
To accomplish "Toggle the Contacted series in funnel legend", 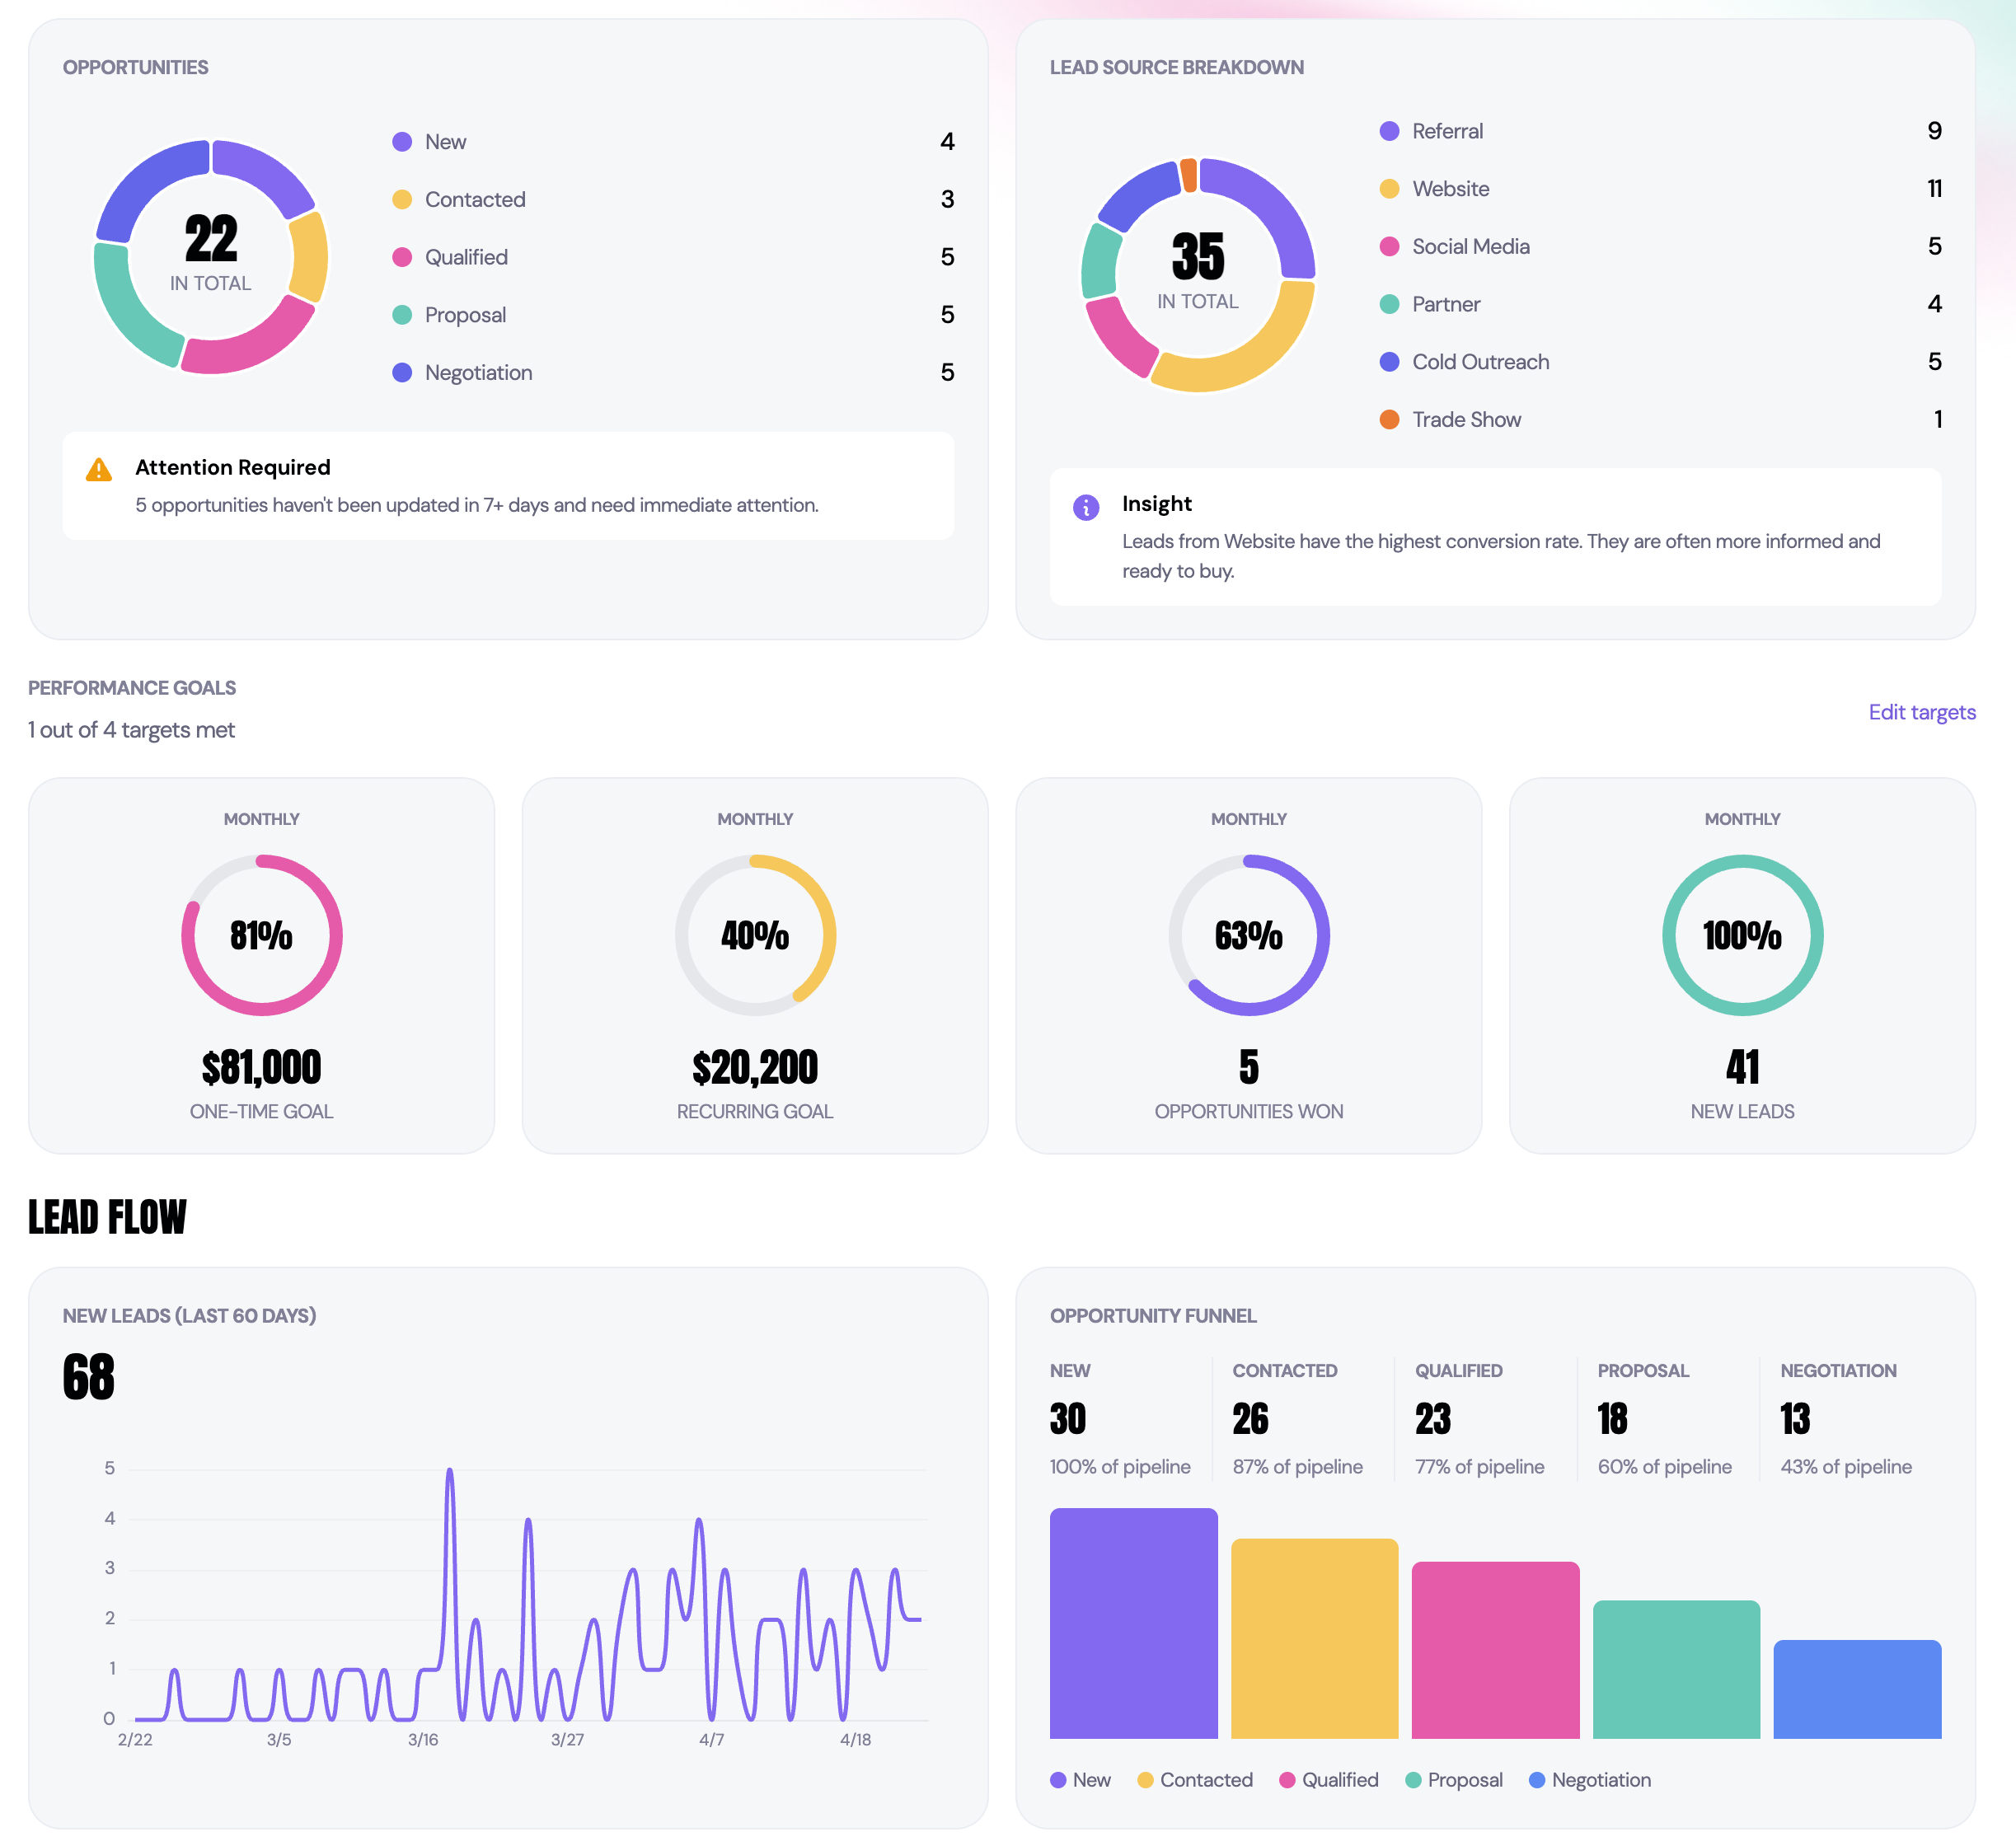I will (1195, 1780).
